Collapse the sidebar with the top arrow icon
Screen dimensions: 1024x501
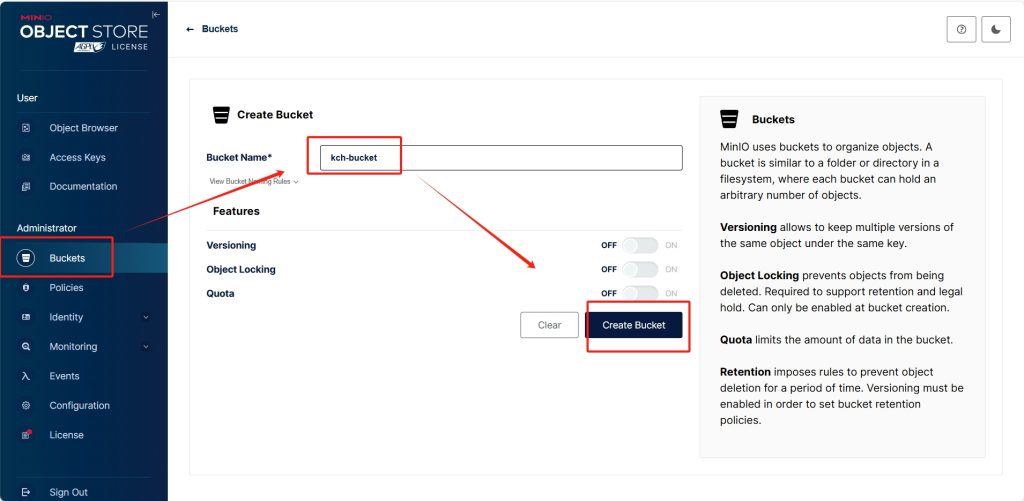pyautogui.click(x=155, y=14)
